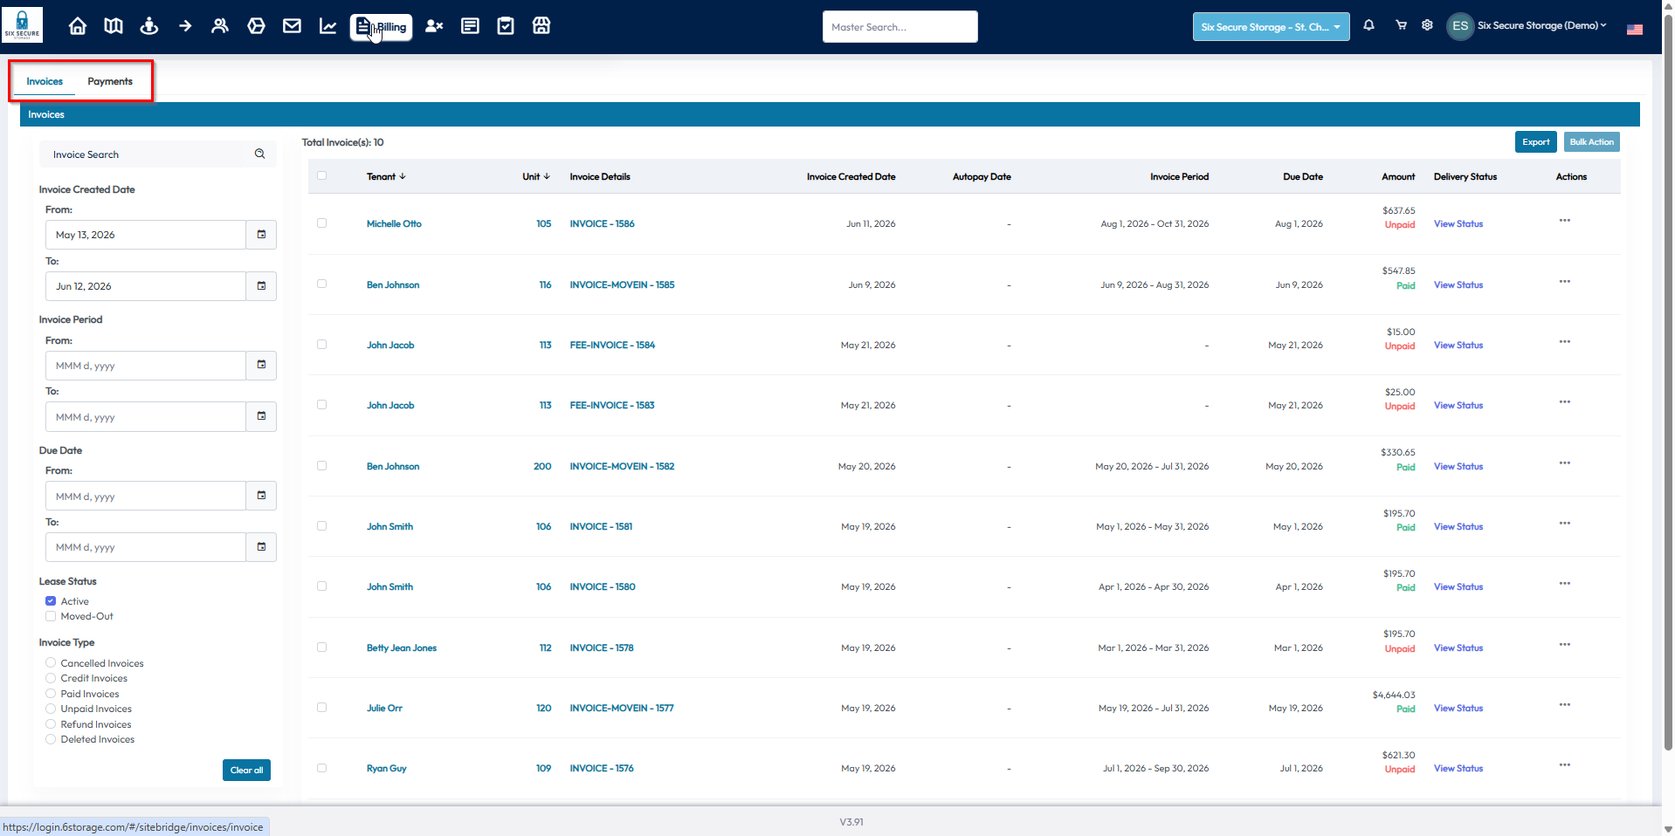Open the shopping cart icon
This screenshot has width=1675, height=836.
click(1401, 25)
